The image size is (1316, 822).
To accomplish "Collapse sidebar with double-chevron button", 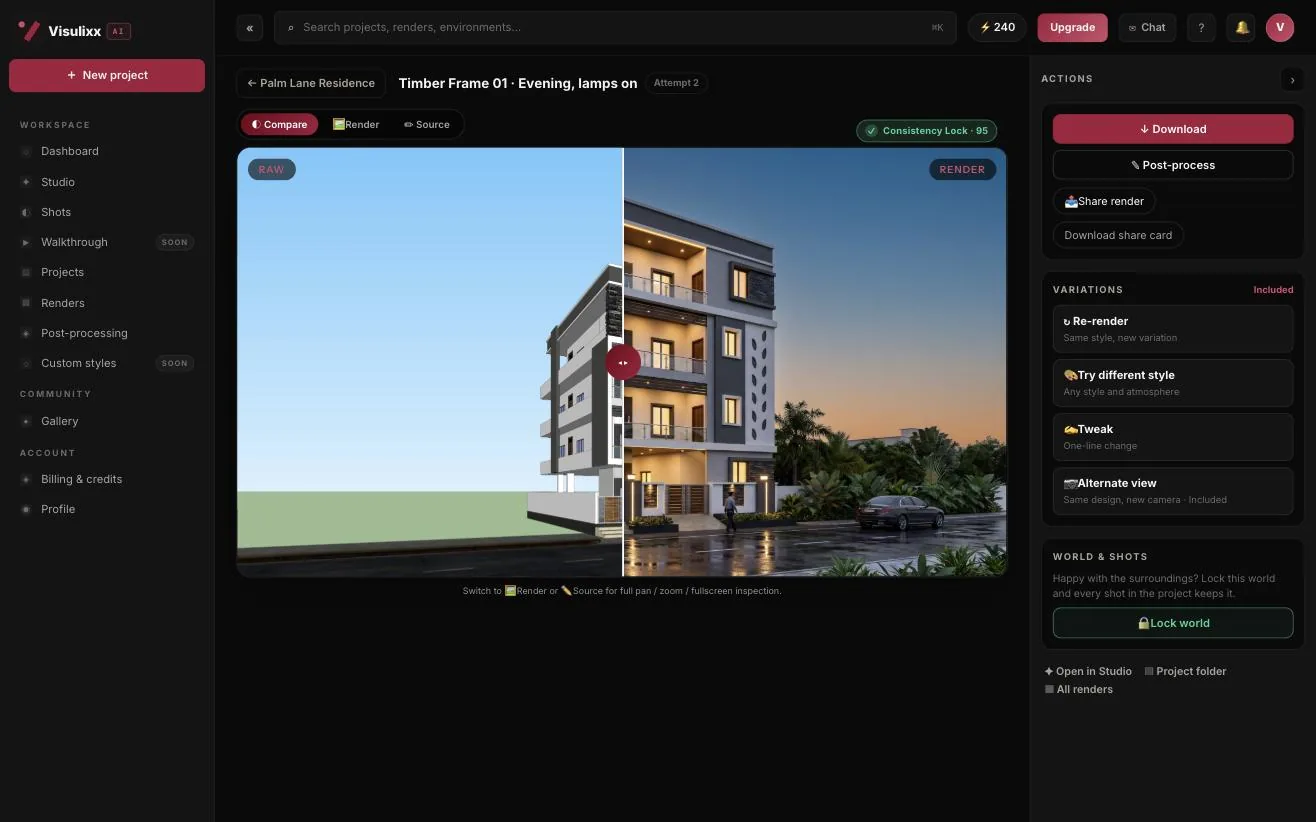I will pos(250,28).
